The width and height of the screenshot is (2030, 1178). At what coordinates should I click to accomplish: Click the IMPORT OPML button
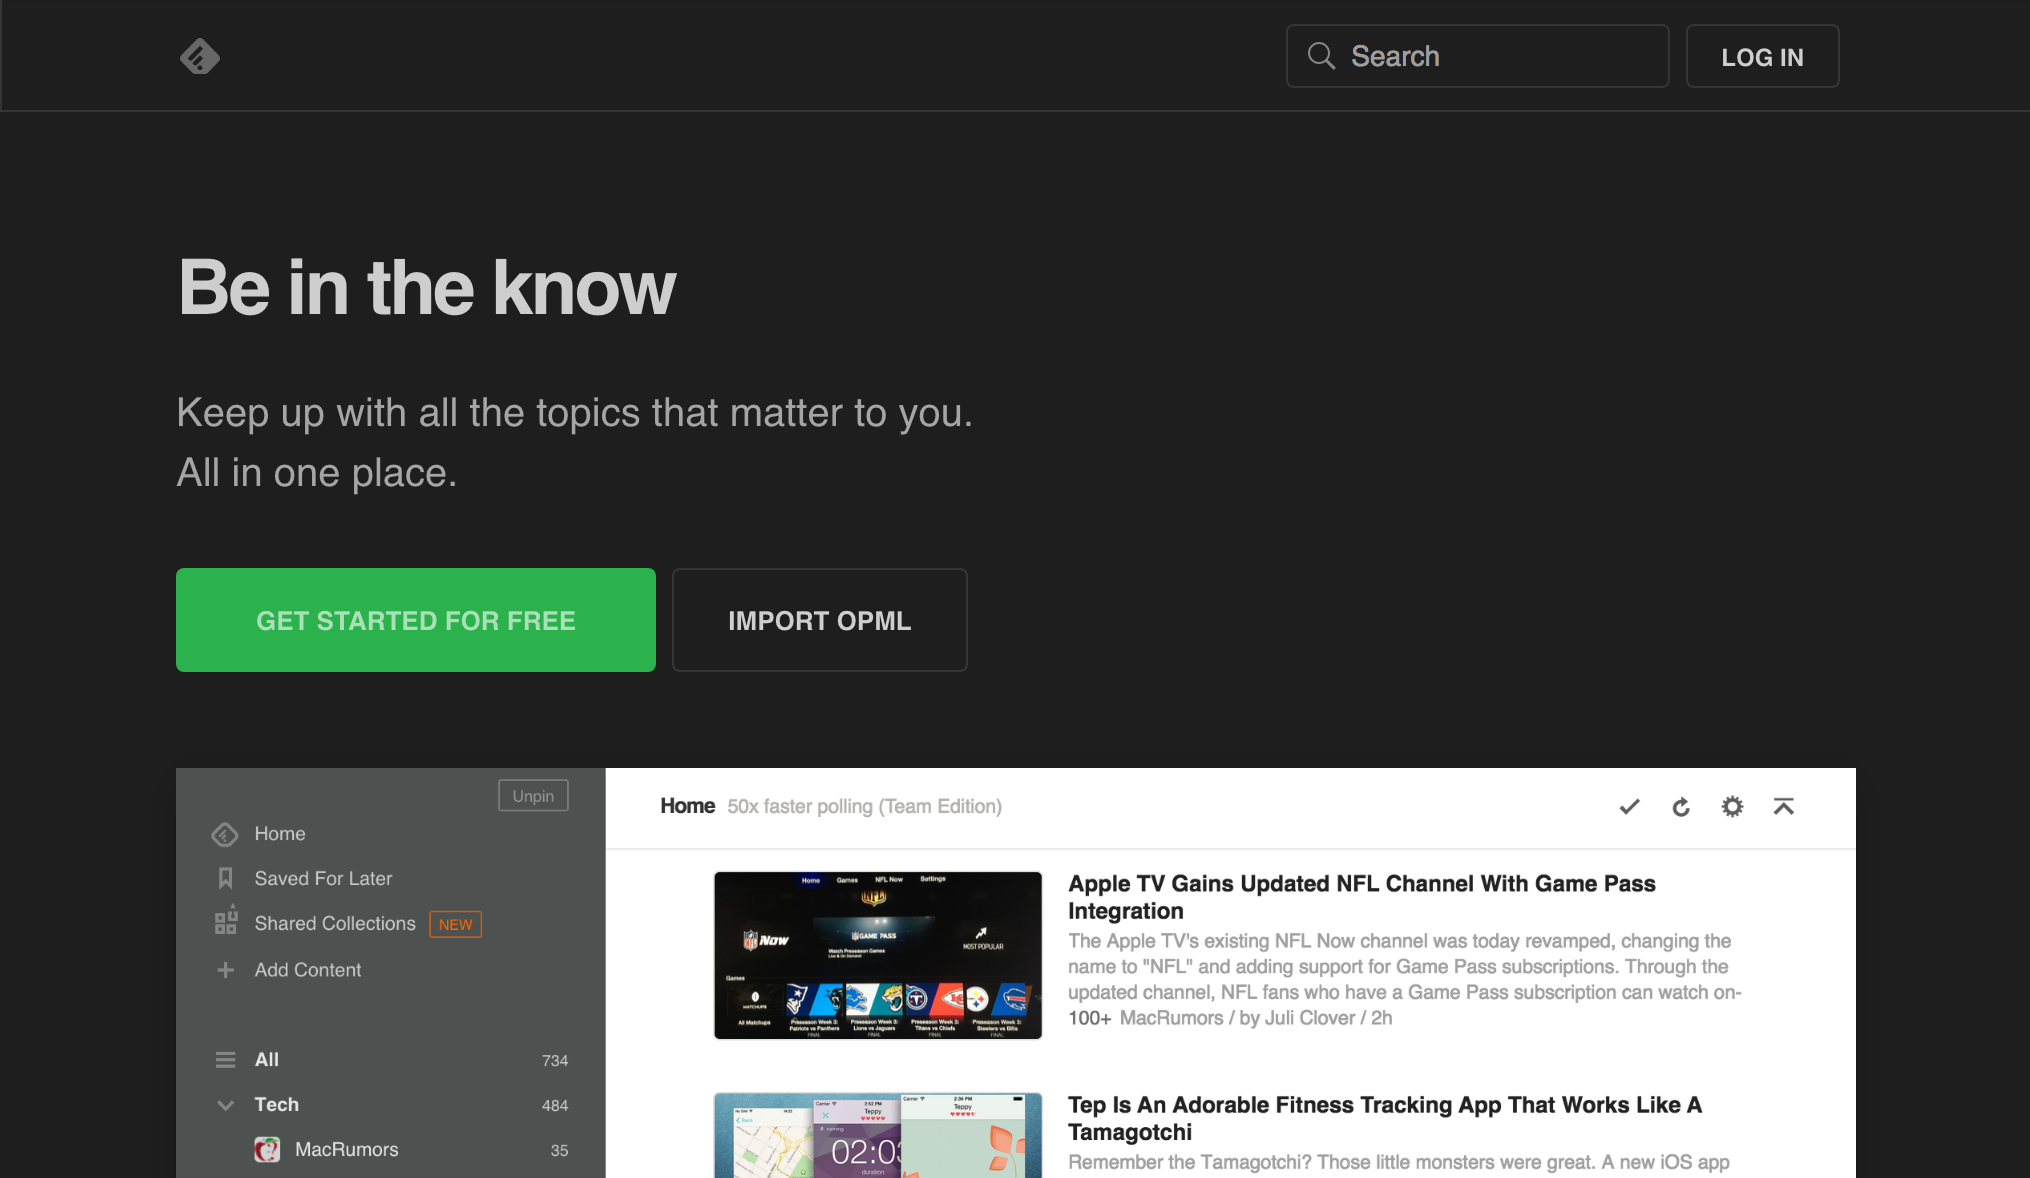[x=819, y=620]
